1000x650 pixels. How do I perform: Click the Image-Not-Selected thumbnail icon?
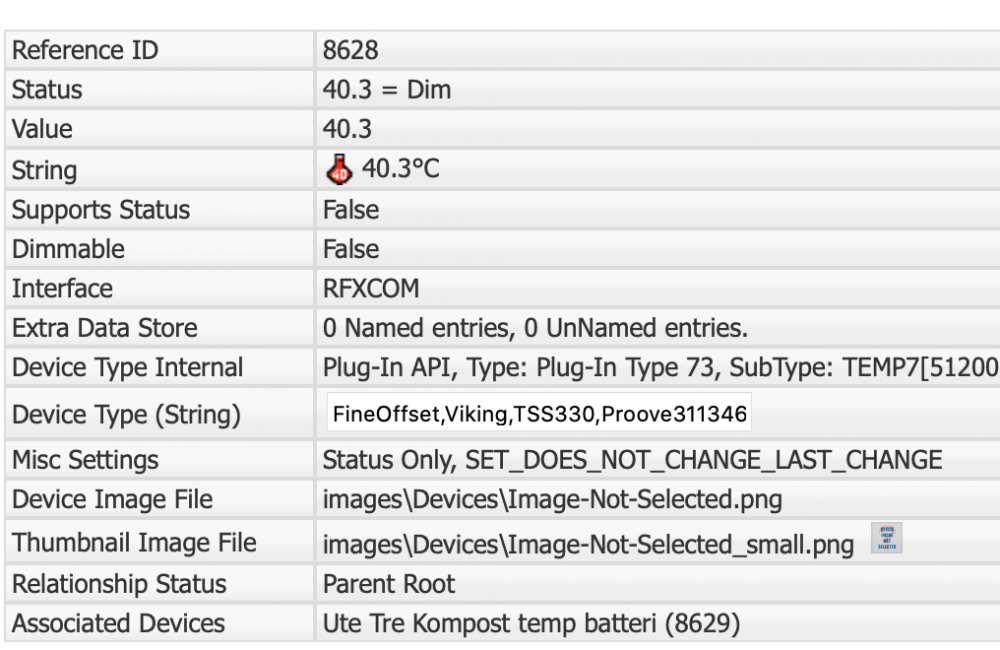tap(887, 539)
